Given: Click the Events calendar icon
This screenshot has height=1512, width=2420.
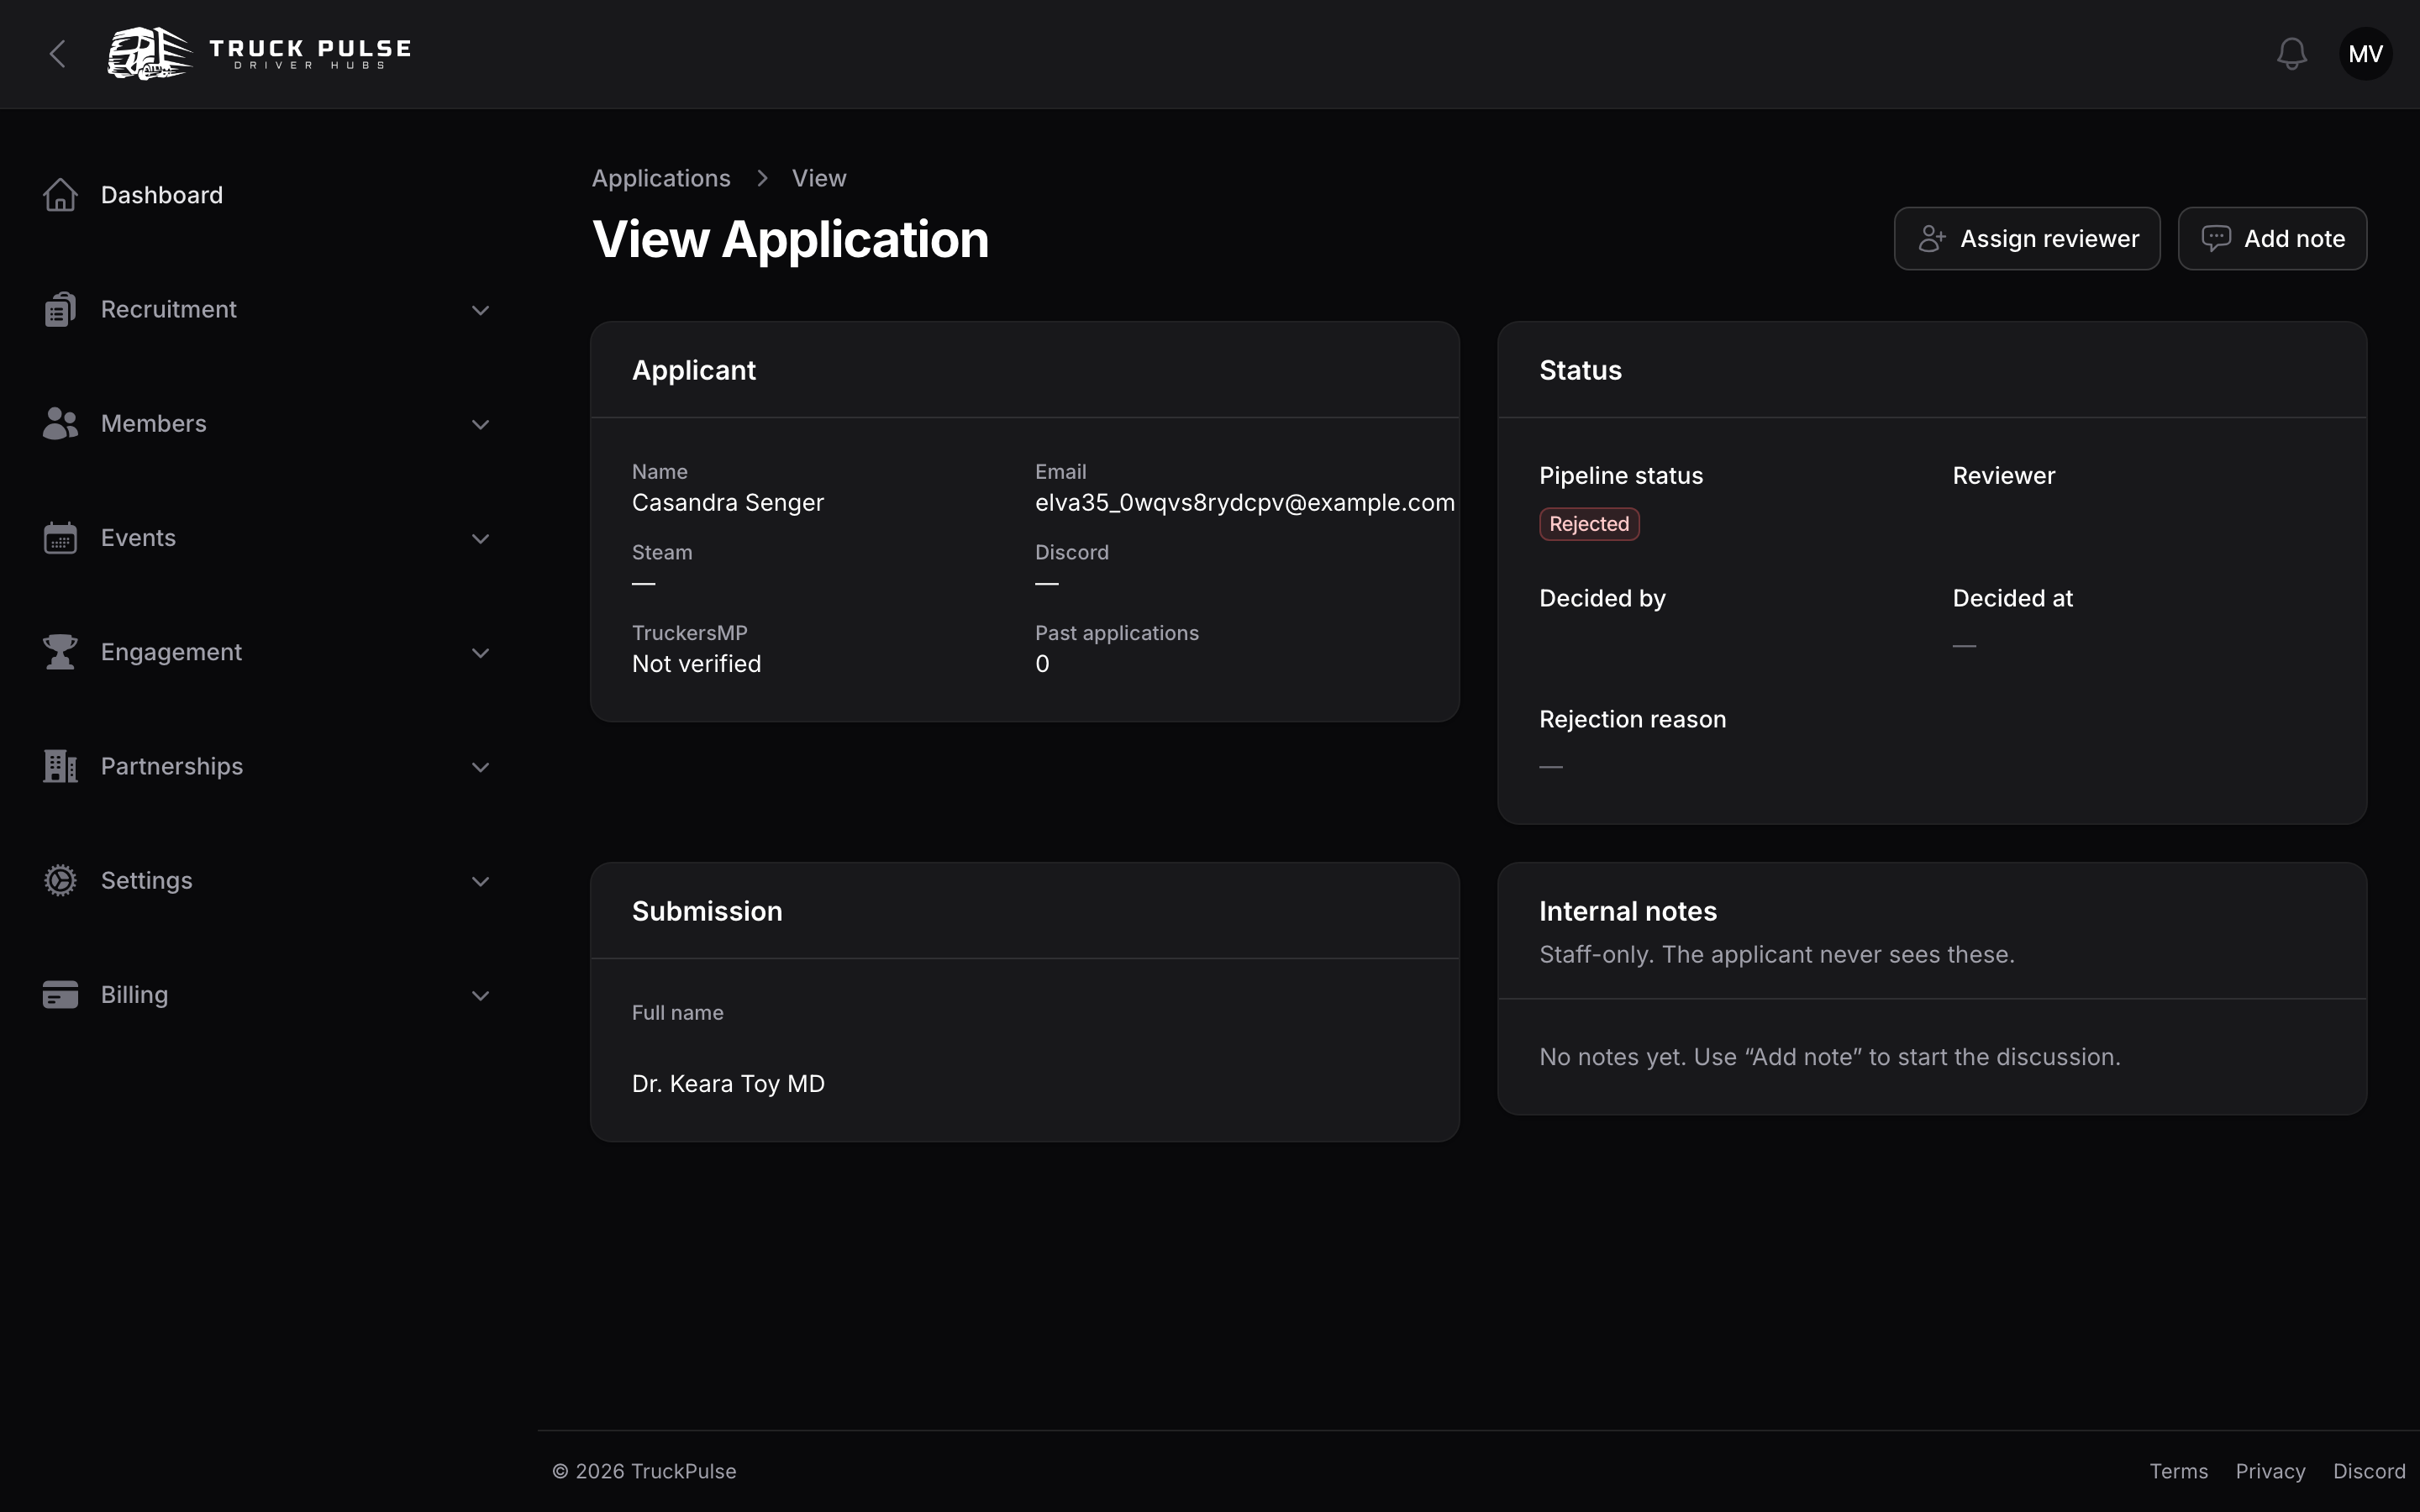Looking at the screenshot, I should pyautogui.click(x=60, y=538).
